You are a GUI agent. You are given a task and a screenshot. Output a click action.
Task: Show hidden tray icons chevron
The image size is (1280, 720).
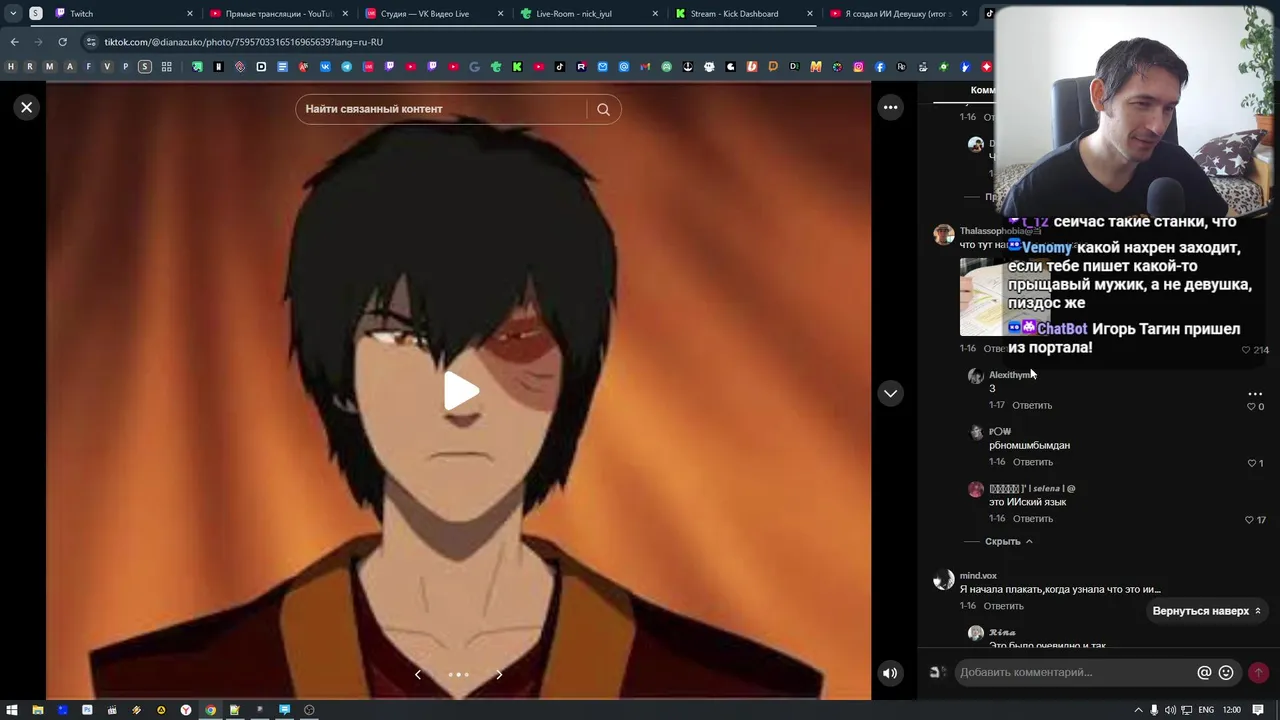pos(1139,710)
